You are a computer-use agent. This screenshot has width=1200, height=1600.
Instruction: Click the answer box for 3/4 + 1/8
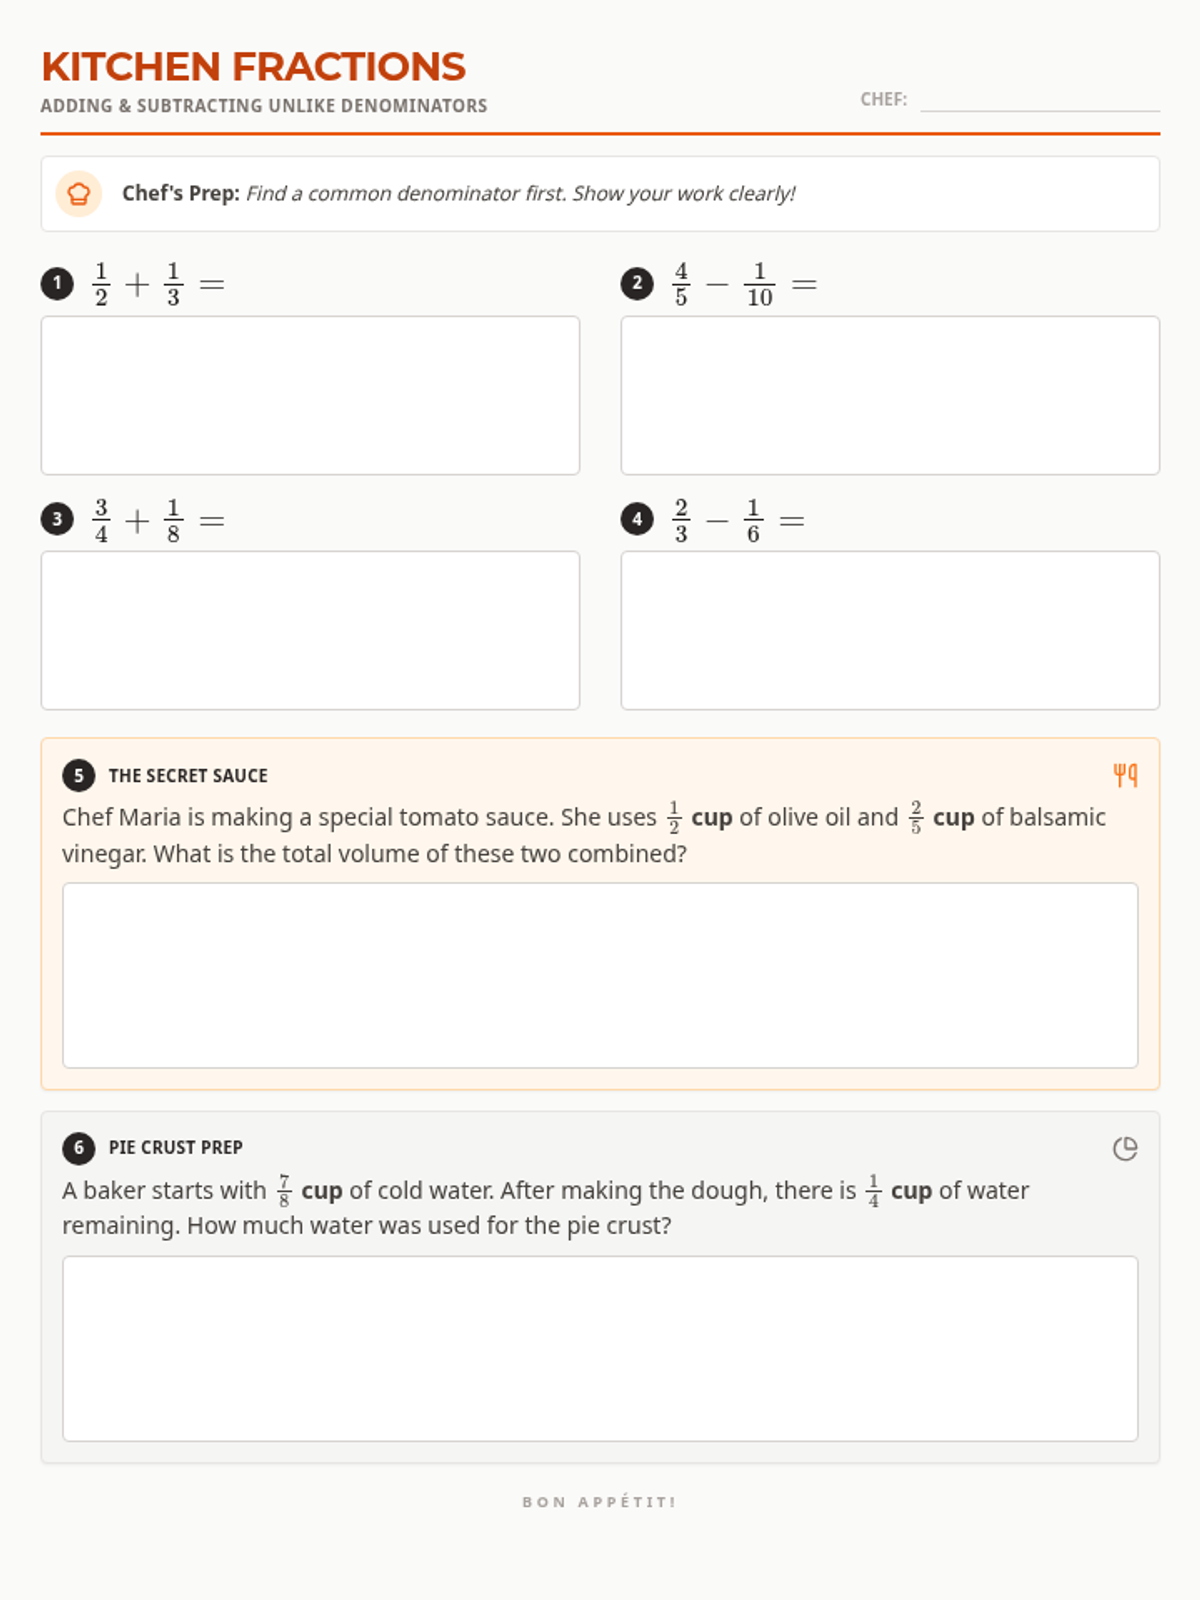tap(310, 630)
